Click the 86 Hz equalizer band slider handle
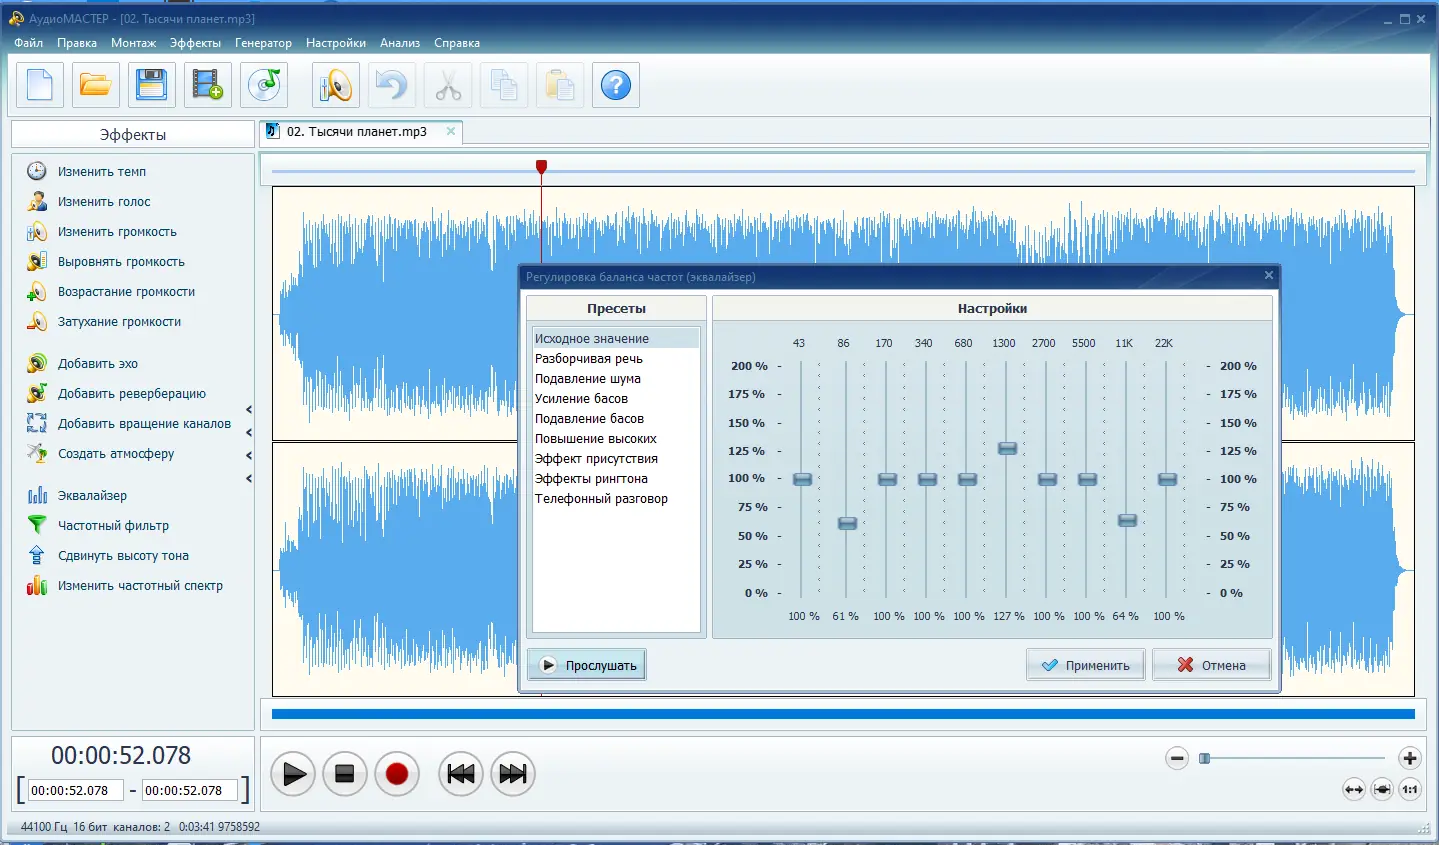This screenshot has width=1439, height=845. point(847,523)
